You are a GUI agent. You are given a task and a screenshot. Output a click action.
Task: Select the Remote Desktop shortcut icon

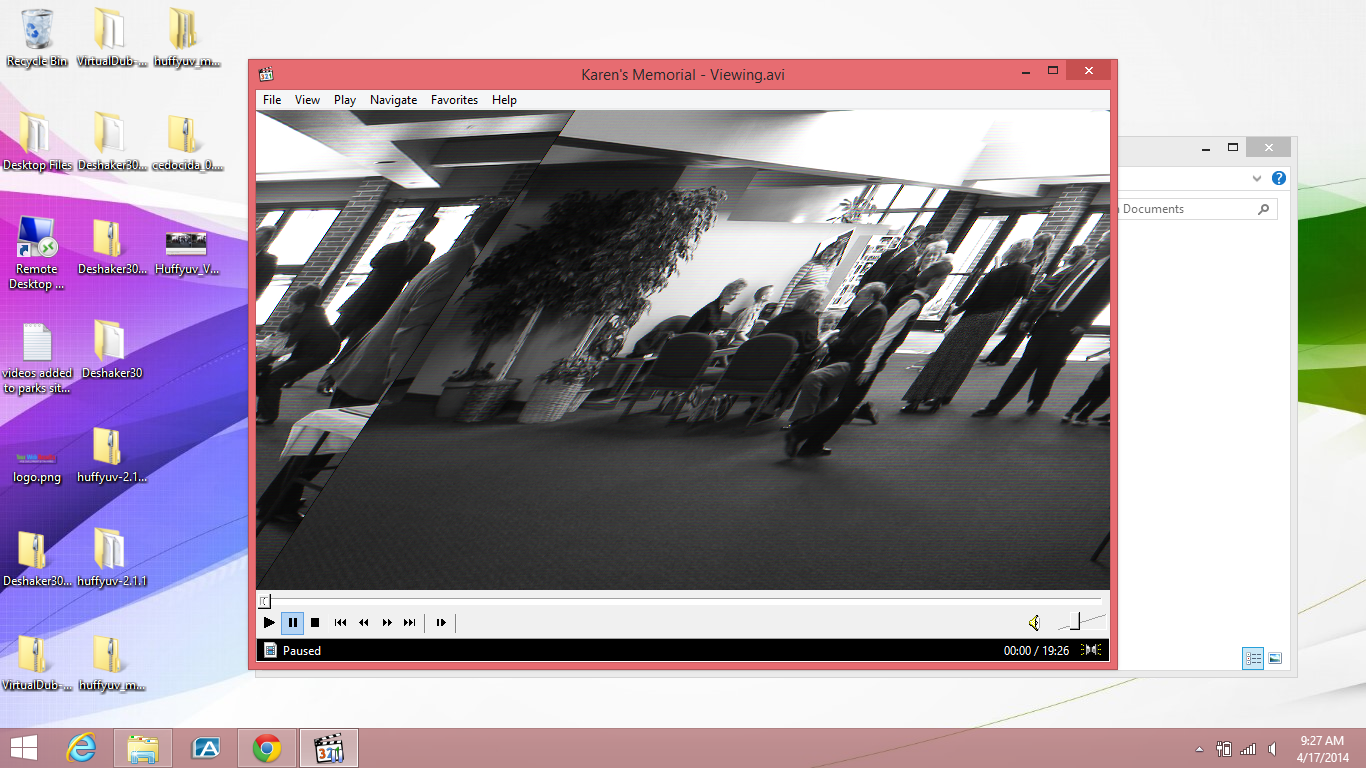[x=37, y=253]
